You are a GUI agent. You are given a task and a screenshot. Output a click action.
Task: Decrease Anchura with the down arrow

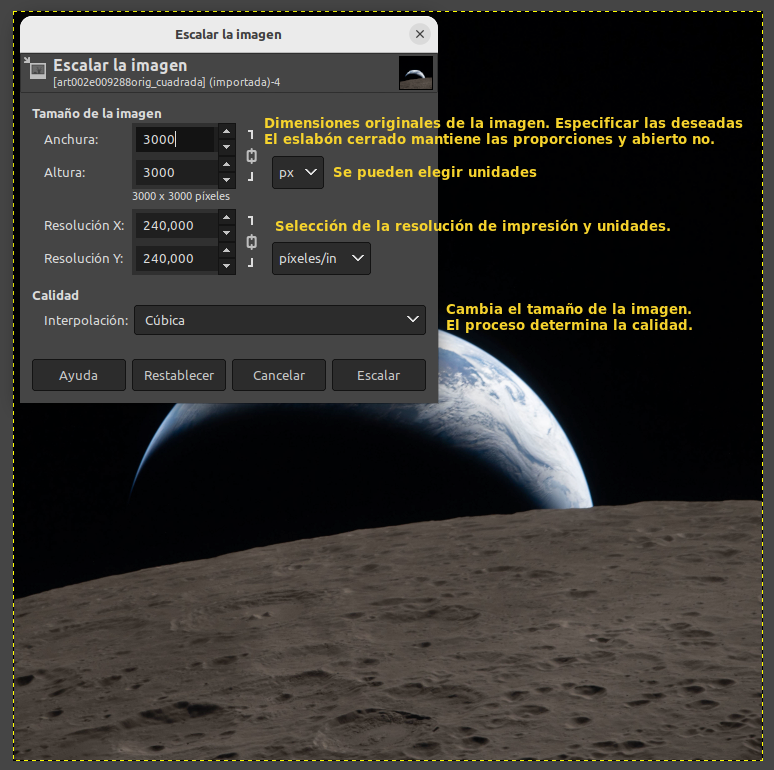(227, 147)
